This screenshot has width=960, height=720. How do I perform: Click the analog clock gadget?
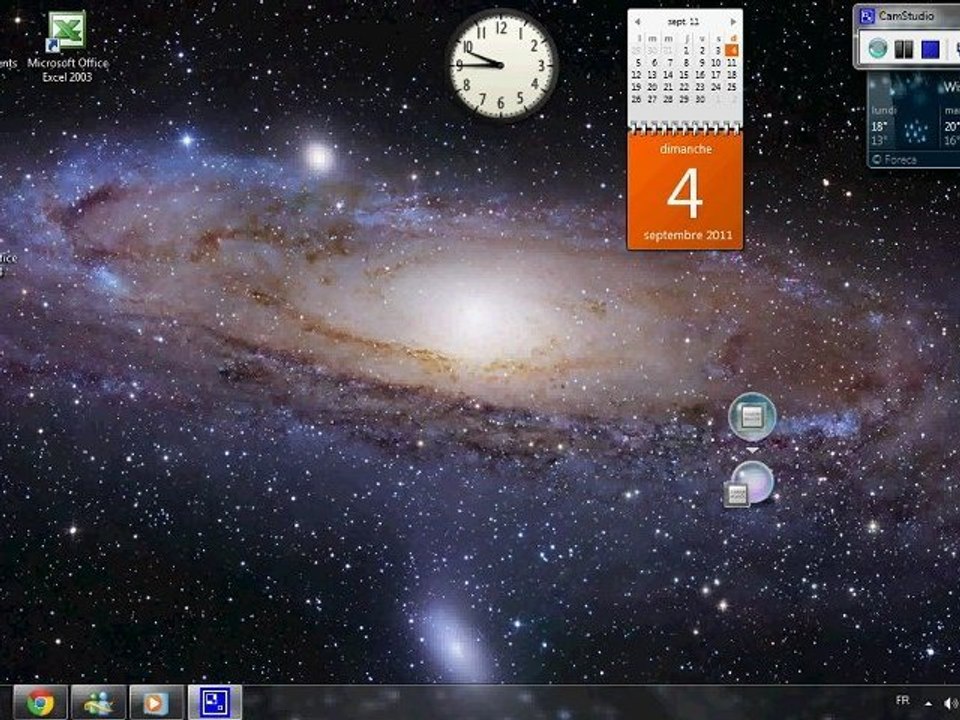pos(501,64)
